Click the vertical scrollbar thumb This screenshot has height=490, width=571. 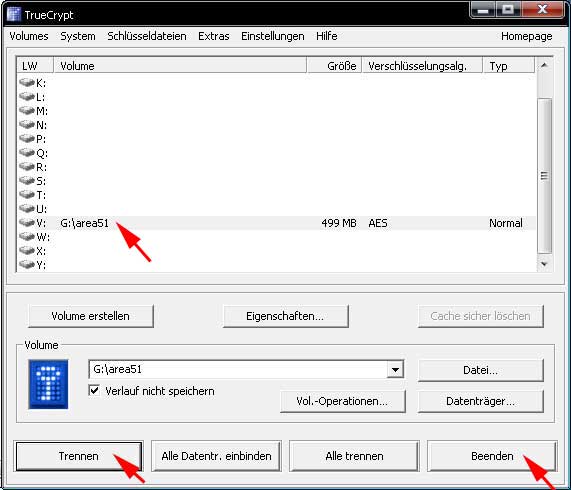[x=544, y=175]
